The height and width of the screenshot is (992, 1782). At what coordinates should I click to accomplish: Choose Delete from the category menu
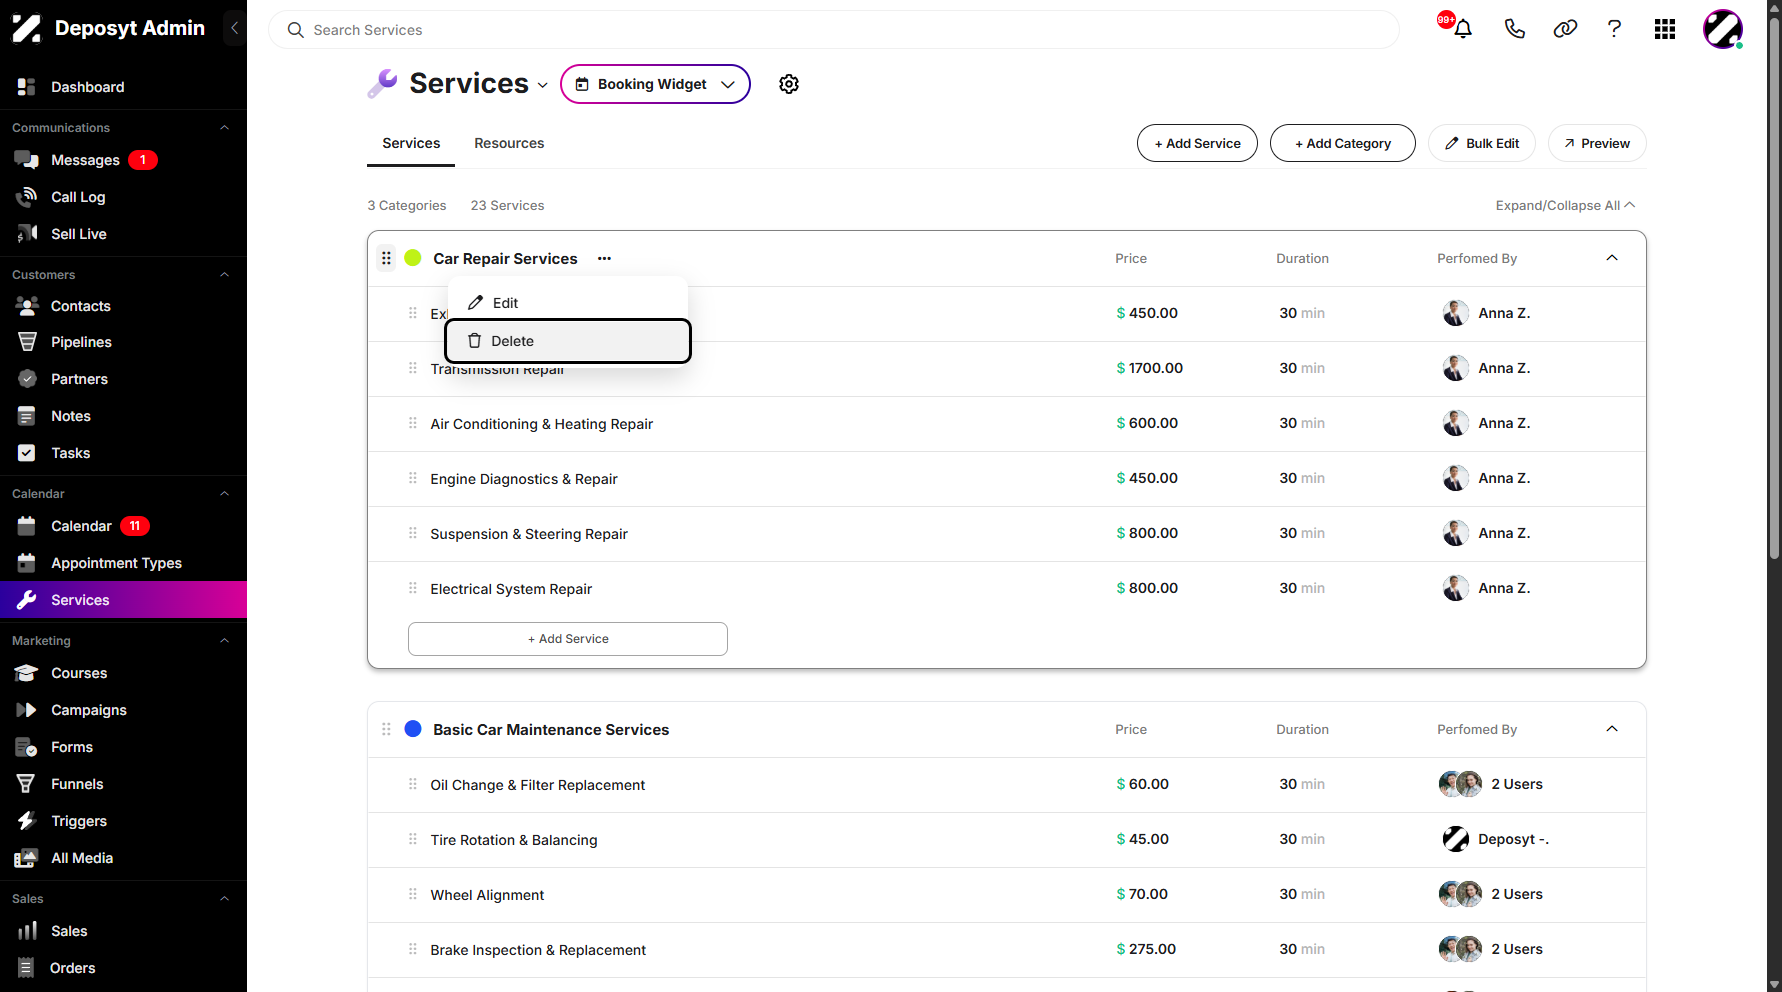click(x=568, y=341)
